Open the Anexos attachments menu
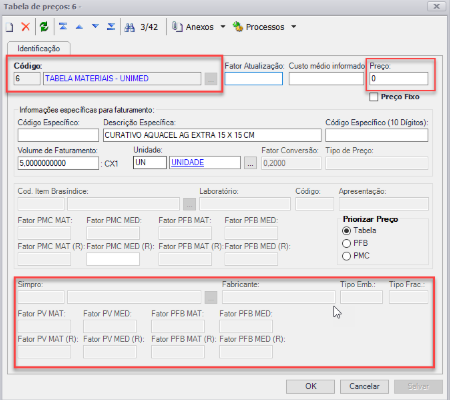Image resolution: width=450 pixels, height=400 pixels. [x=193, y=27]
